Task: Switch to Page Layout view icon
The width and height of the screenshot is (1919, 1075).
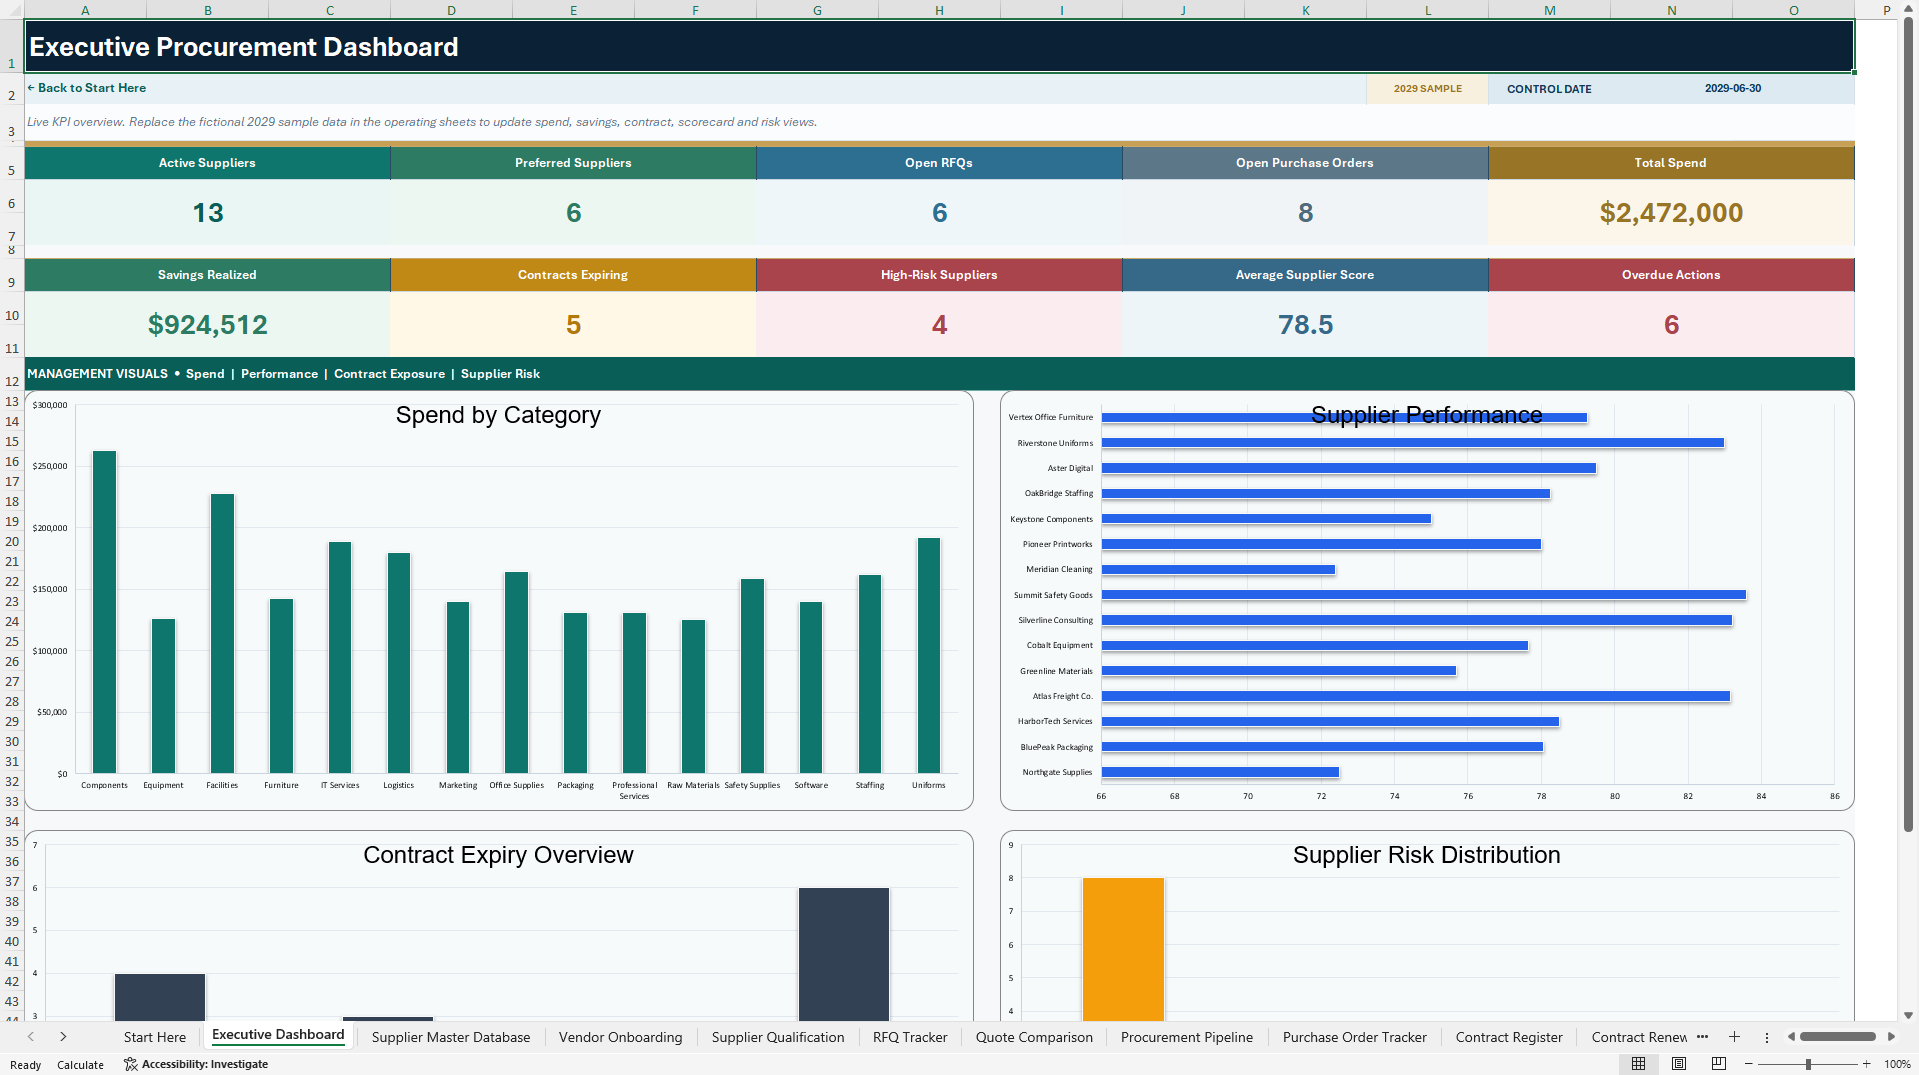Action: tap(1679, 1064)
